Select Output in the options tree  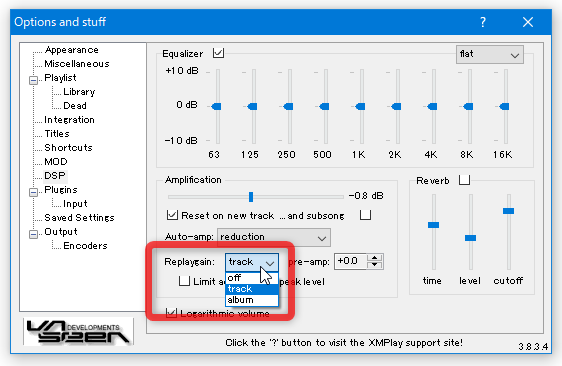click(61, 232)
